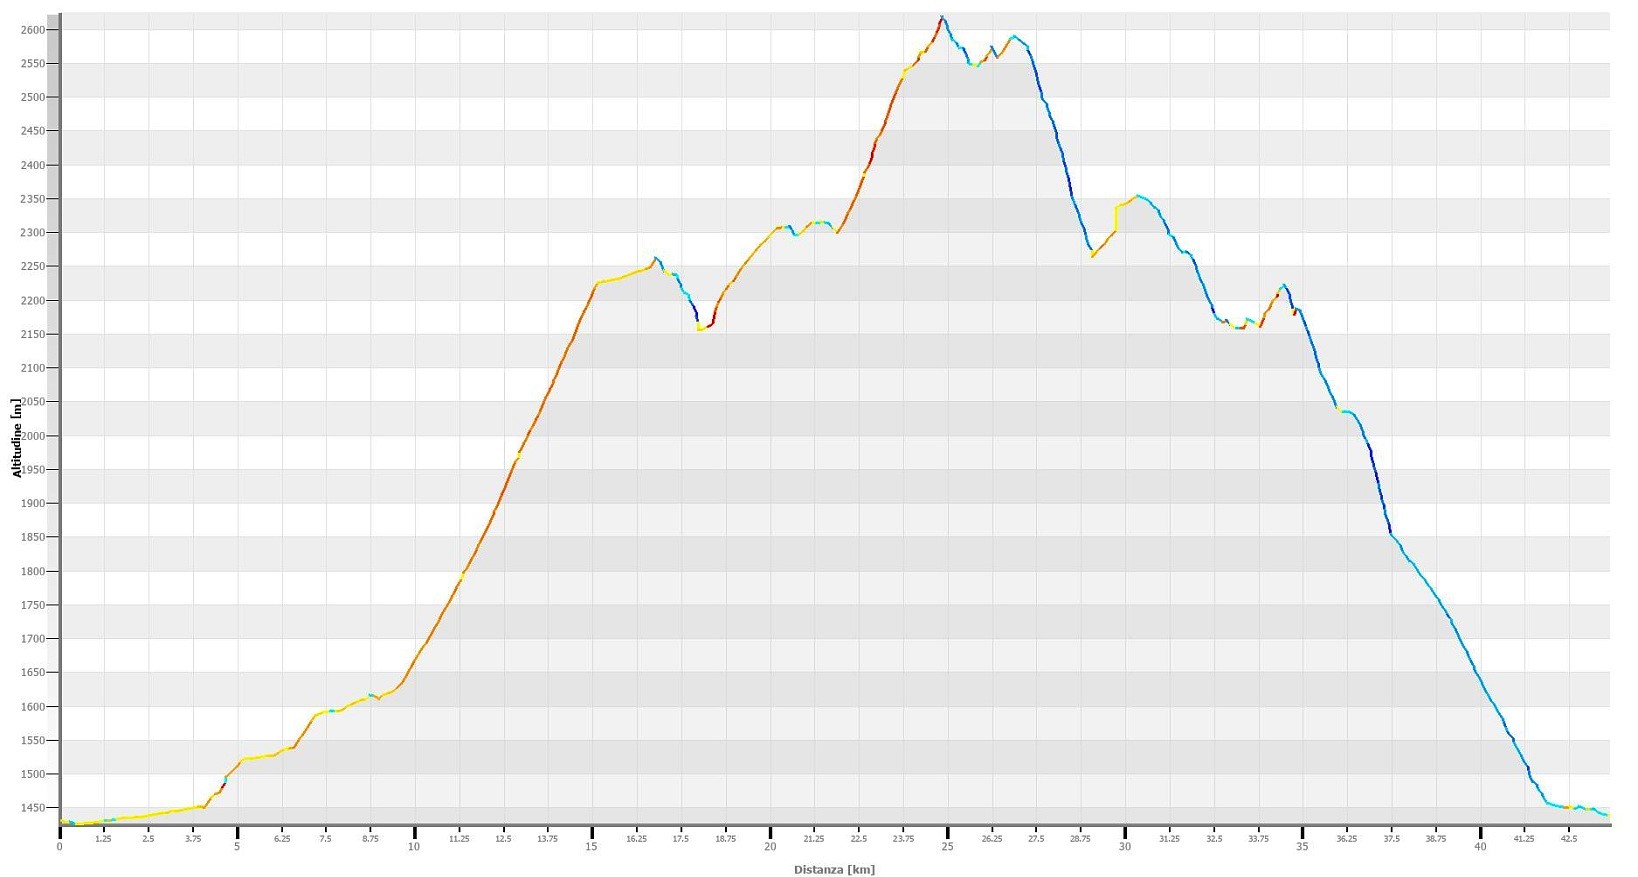
Task: Click the second summit near 27 km
Action: pos(1014,36)
